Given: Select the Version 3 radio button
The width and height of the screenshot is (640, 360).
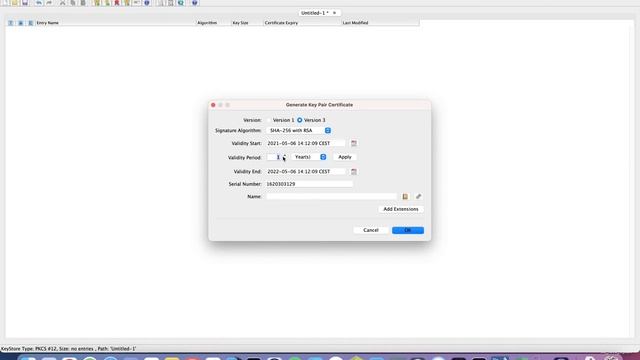Looking at the screenshot, I should (x=300, y=120).
